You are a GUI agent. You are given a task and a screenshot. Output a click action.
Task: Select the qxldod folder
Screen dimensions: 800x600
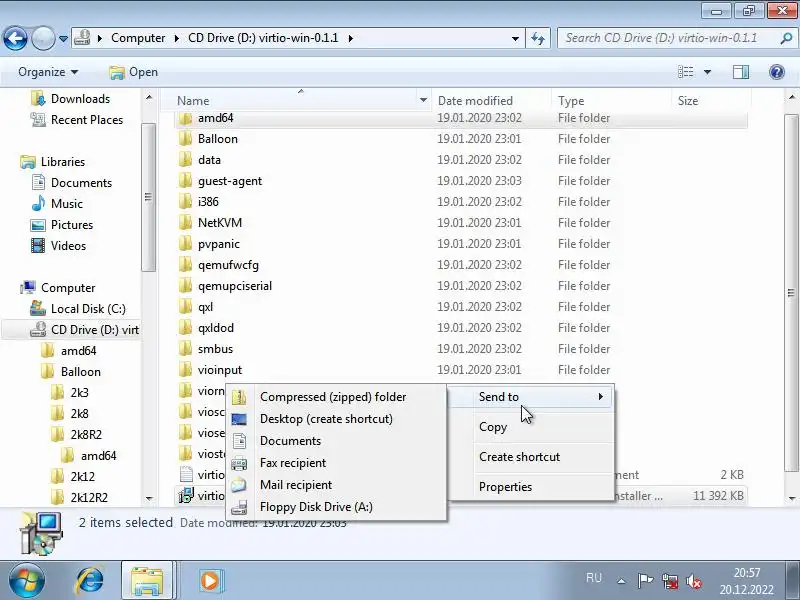(216, 328)
